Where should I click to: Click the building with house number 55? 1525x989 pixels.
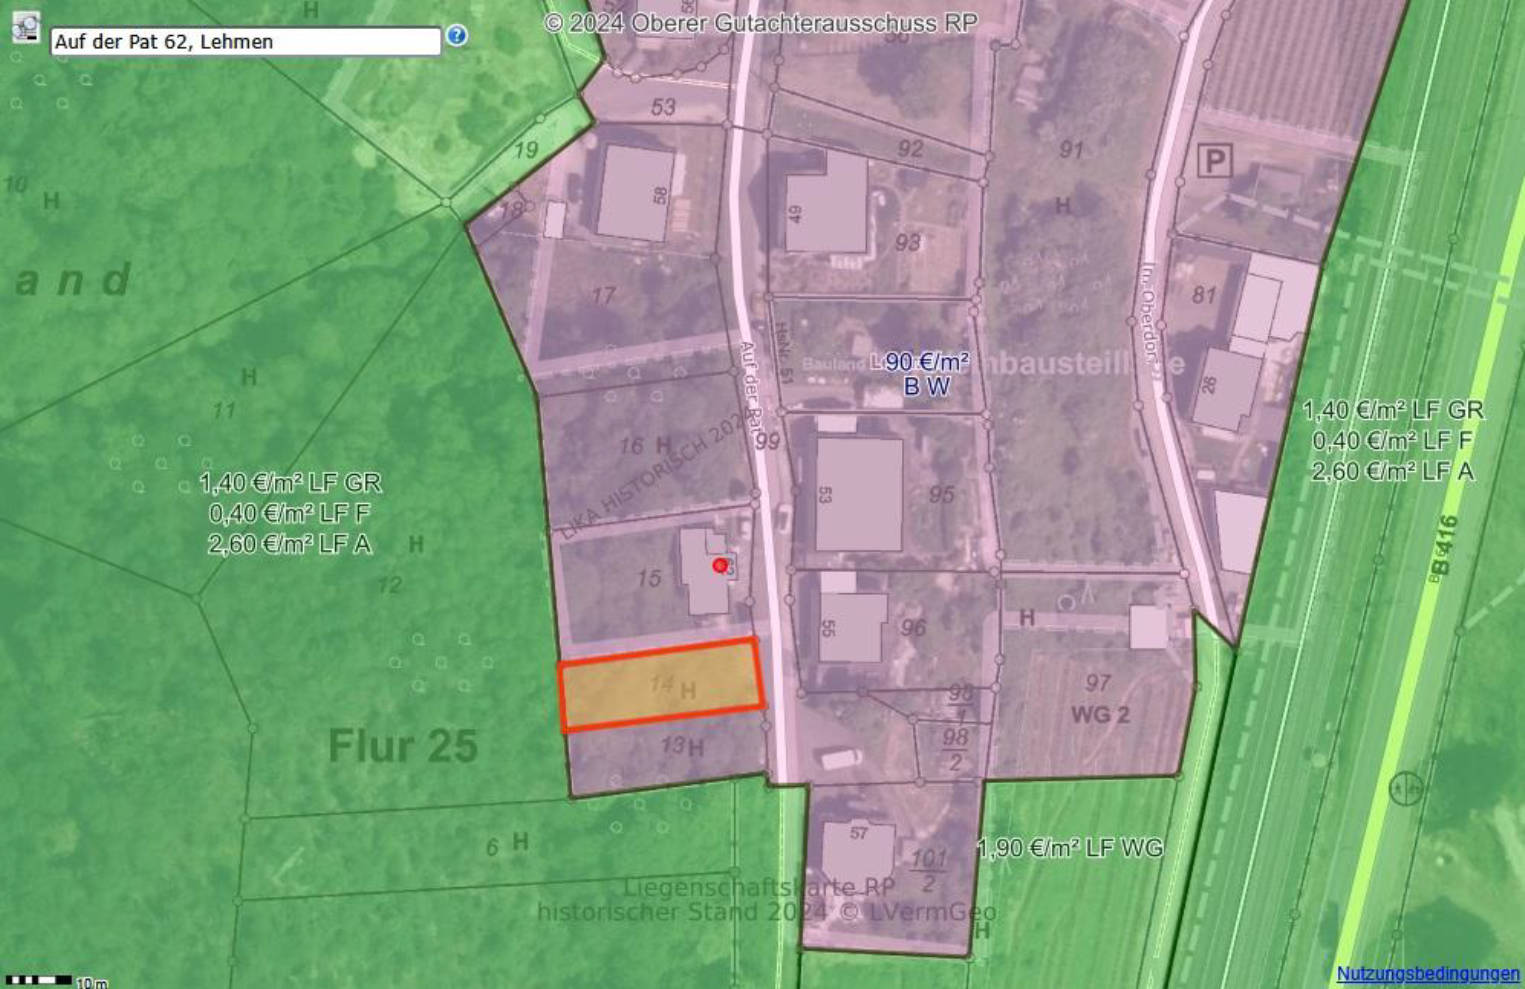(852, 627)
